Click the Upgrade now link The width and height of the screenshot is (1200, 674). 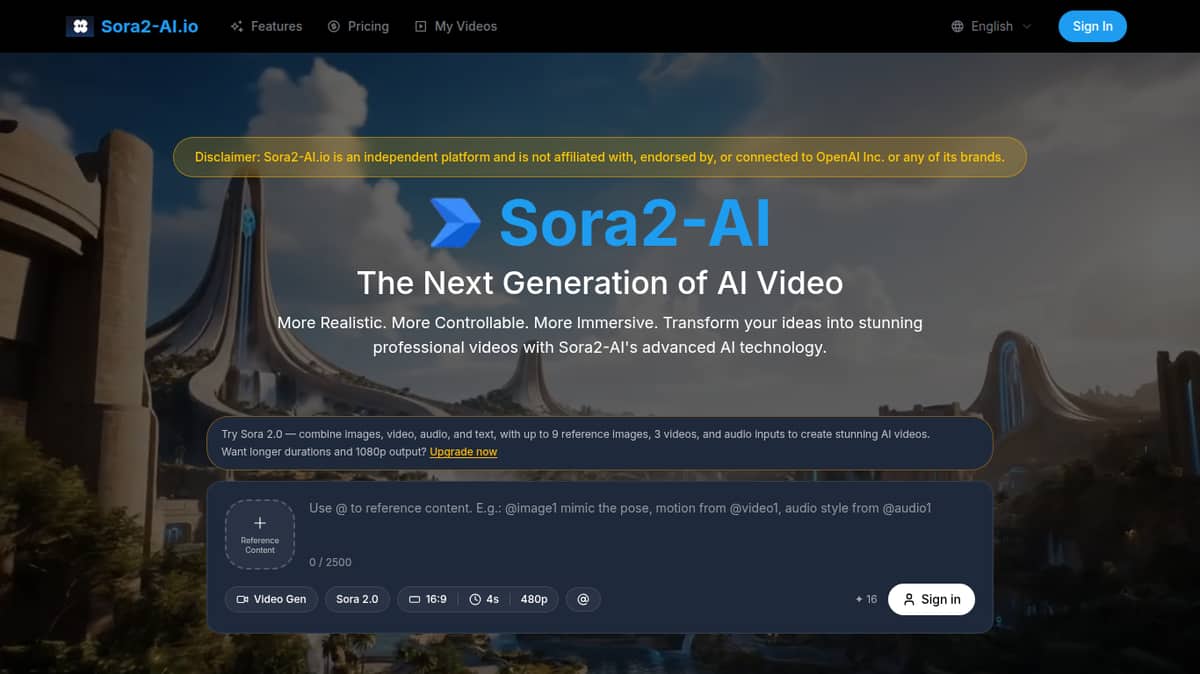(x=463, y=452)
